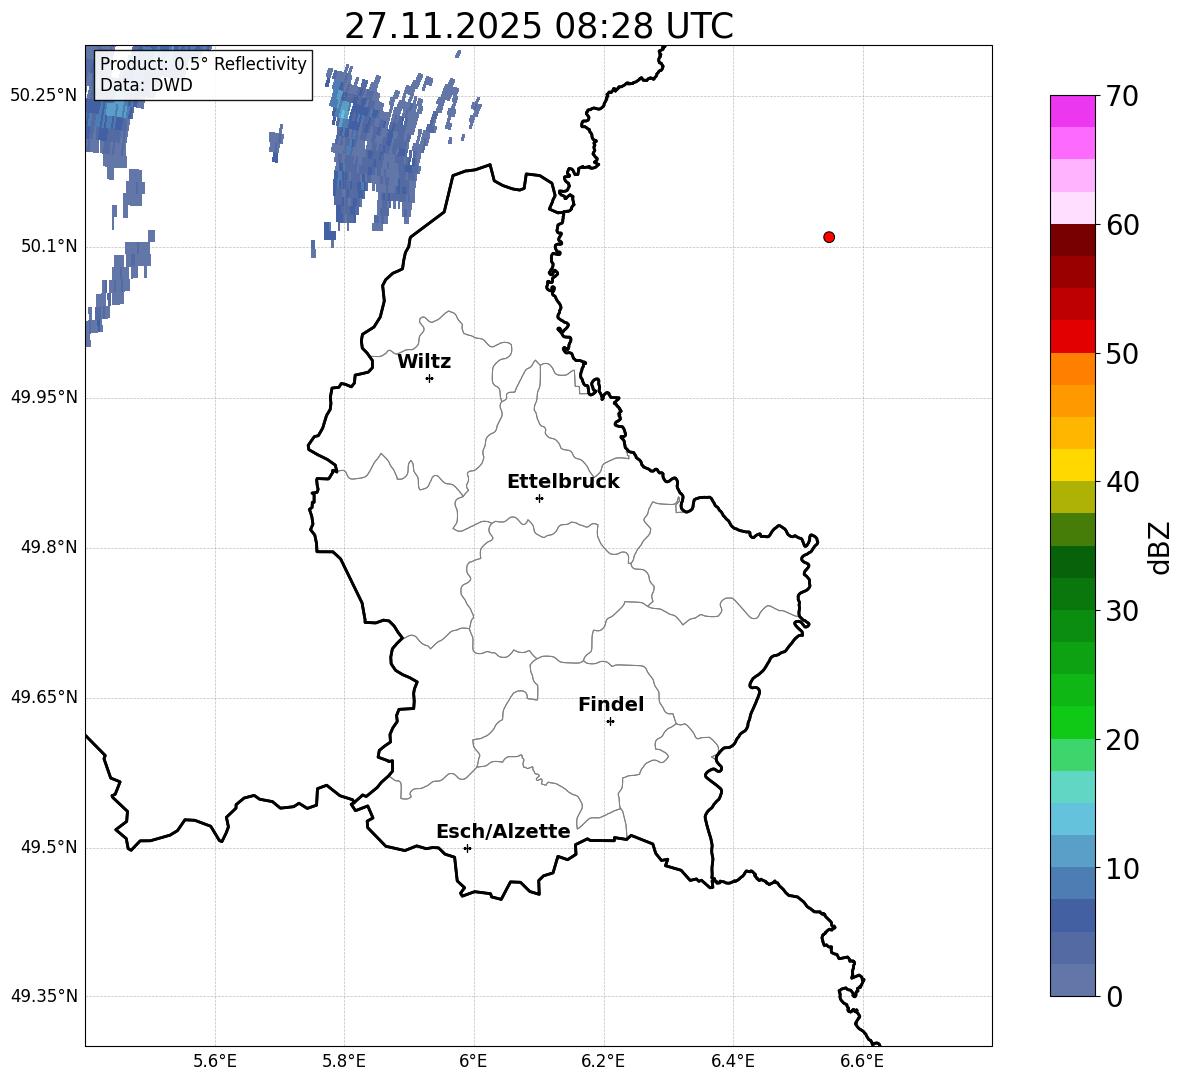
Task: Click the 30 colorbar tick label
Action: 1122,610
